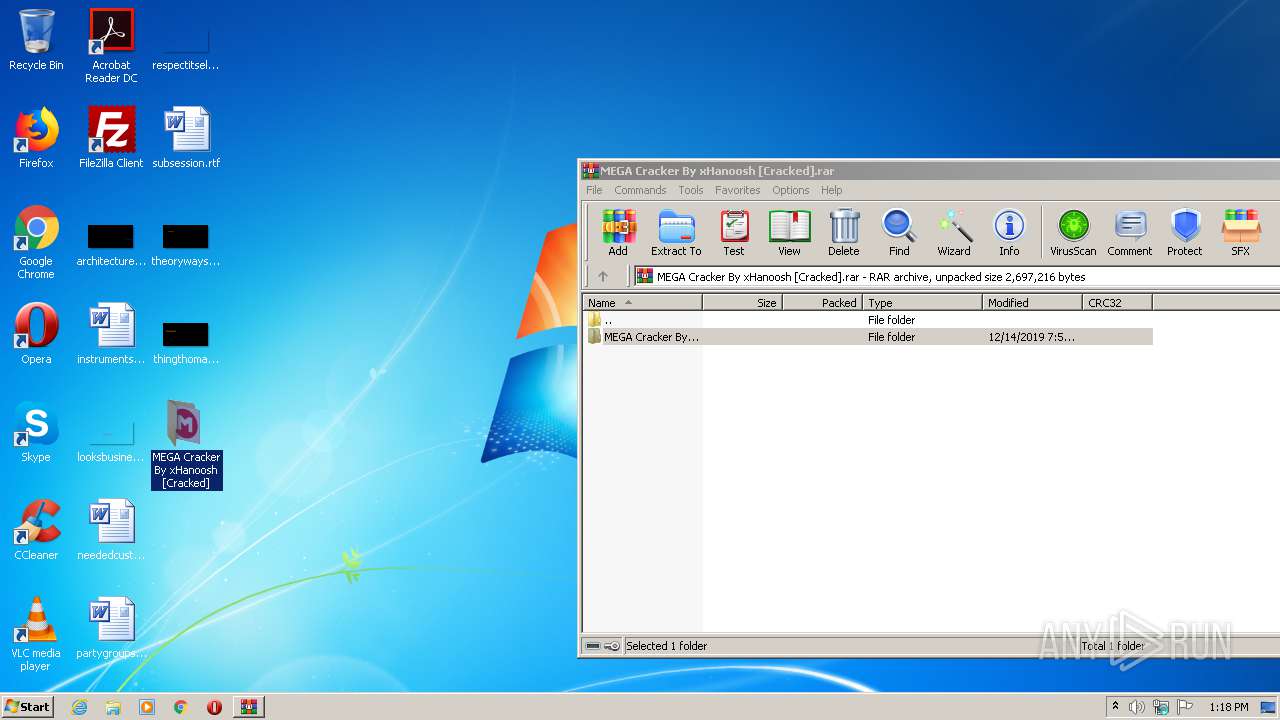
Task: Open the Wizard tool
Action: 954,232
